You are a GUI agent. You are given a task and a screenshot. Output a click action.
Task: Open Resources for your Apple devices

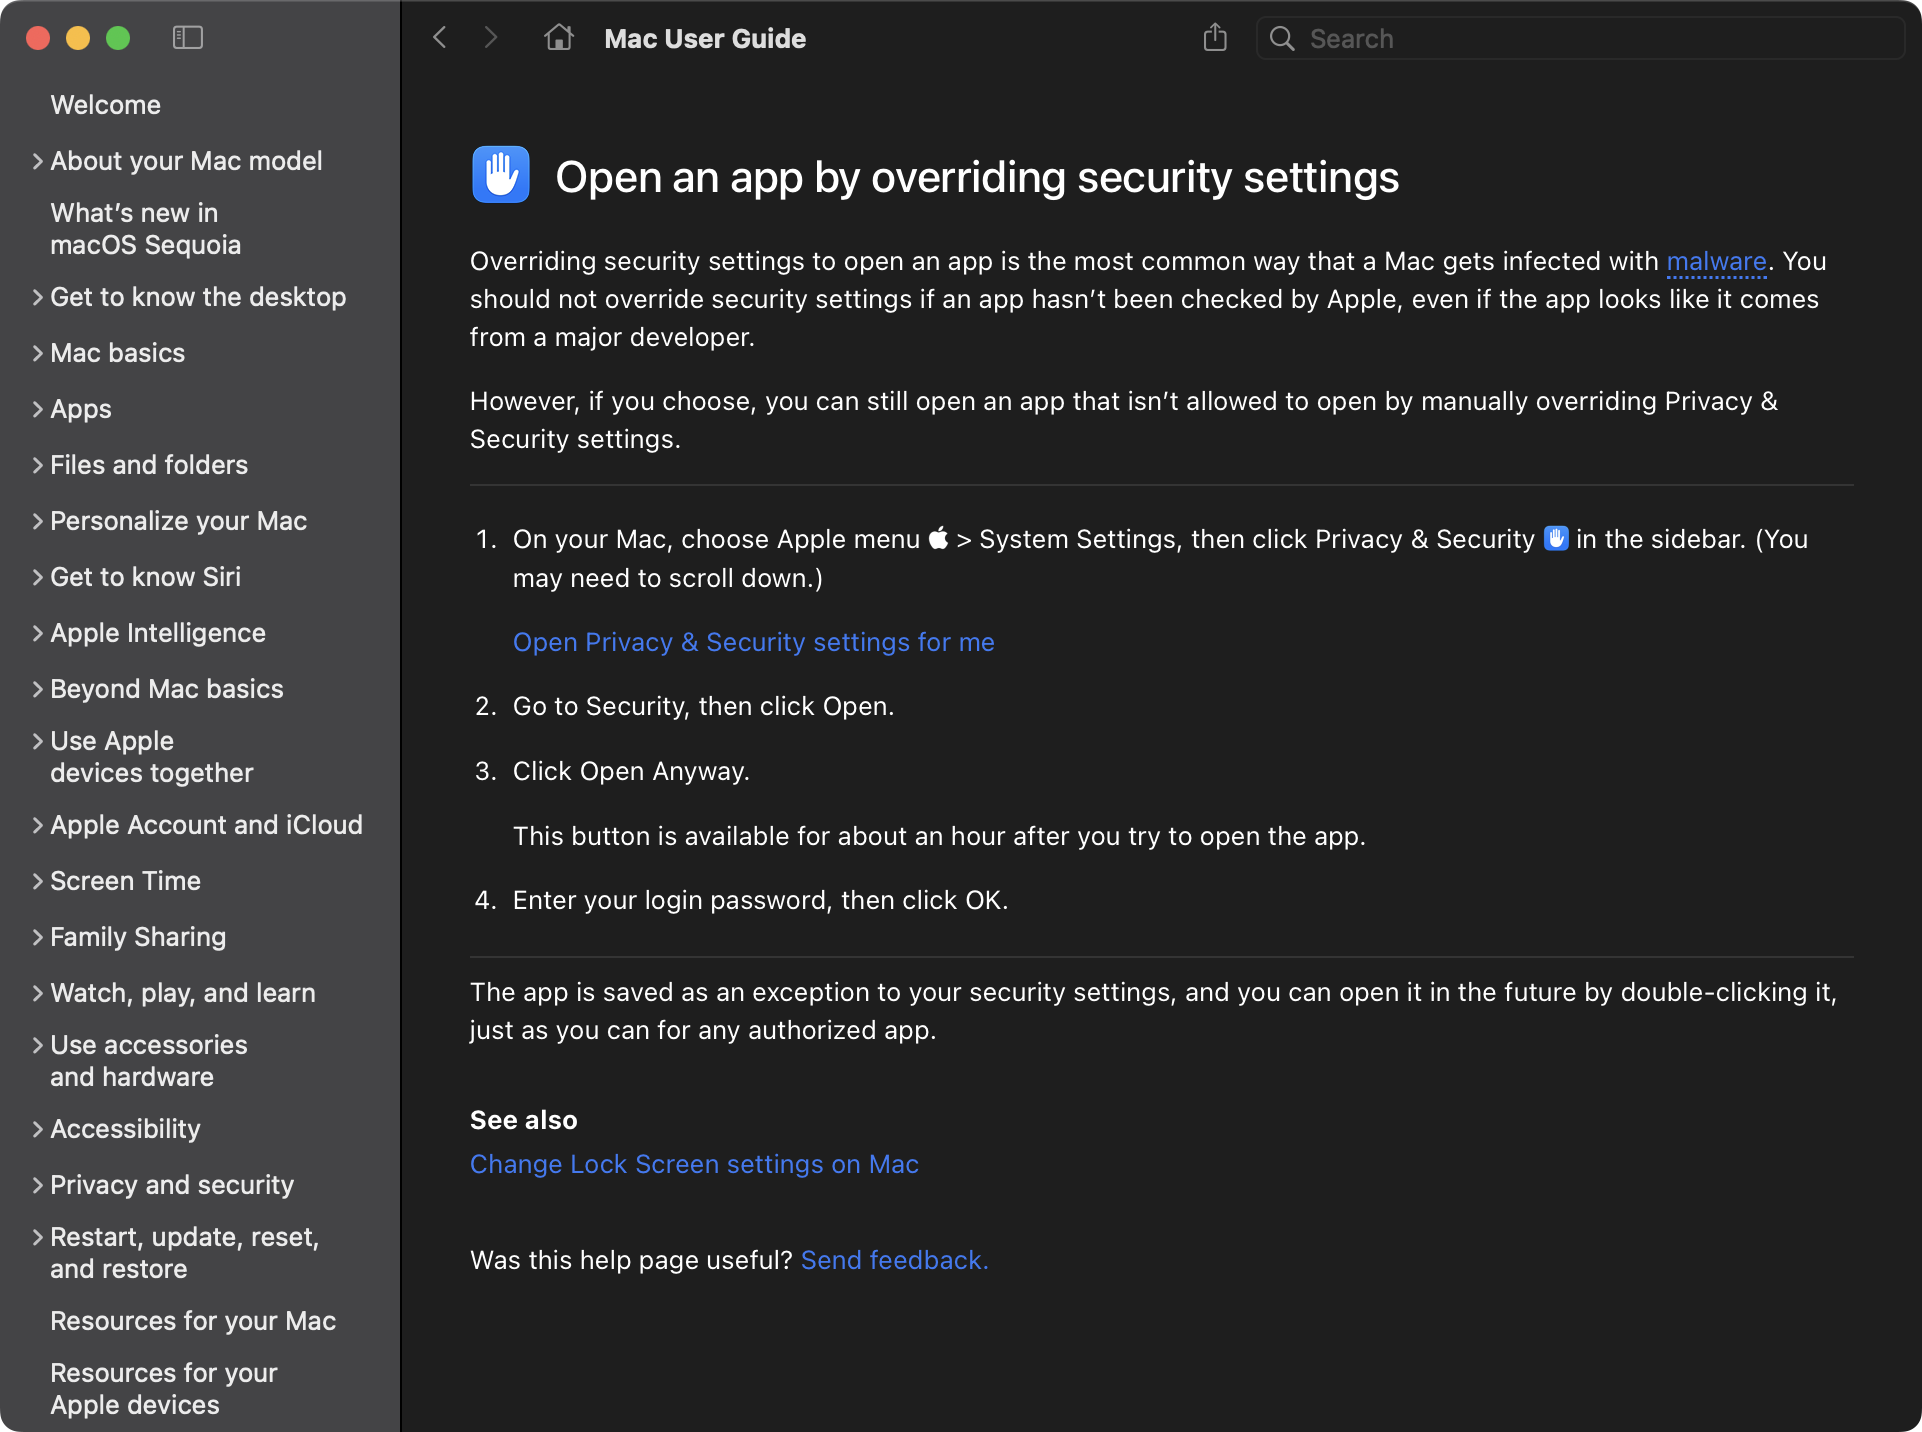164,1389
